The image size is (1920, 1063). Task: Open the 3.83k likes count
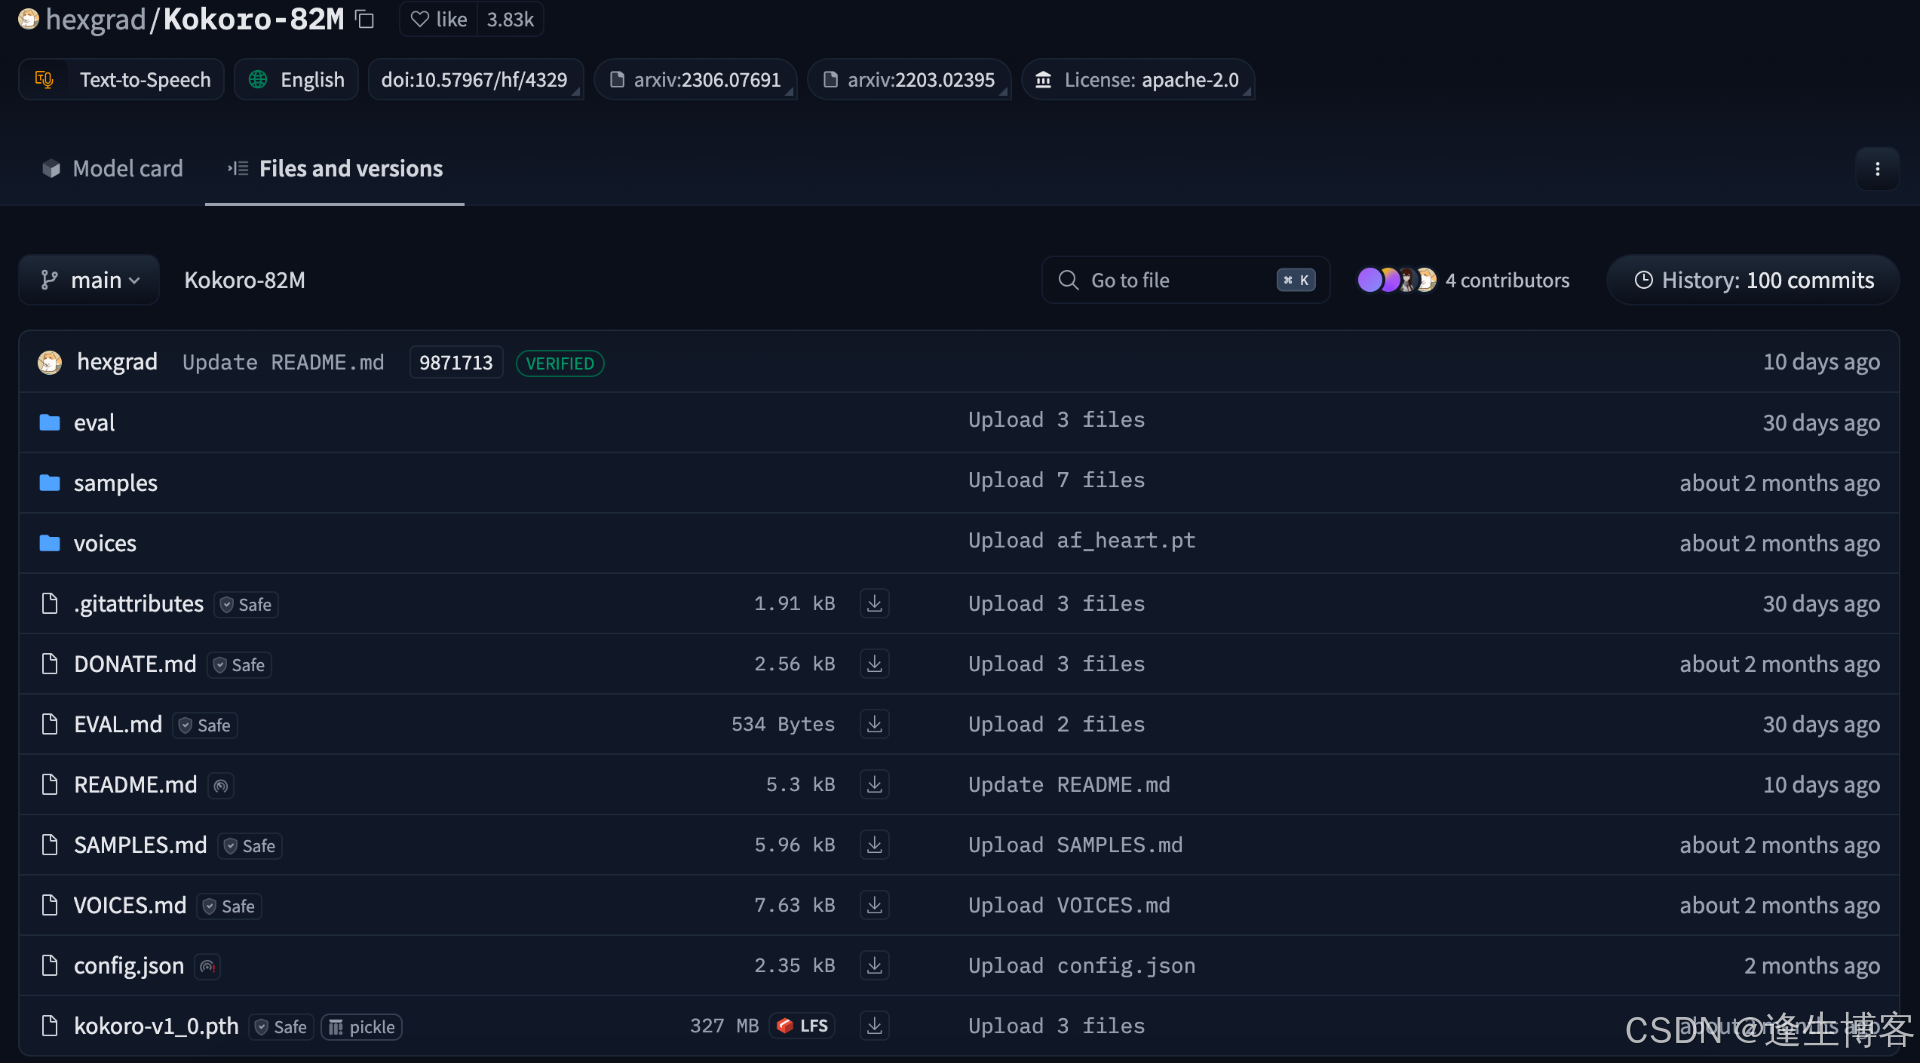tap(510, 20)
